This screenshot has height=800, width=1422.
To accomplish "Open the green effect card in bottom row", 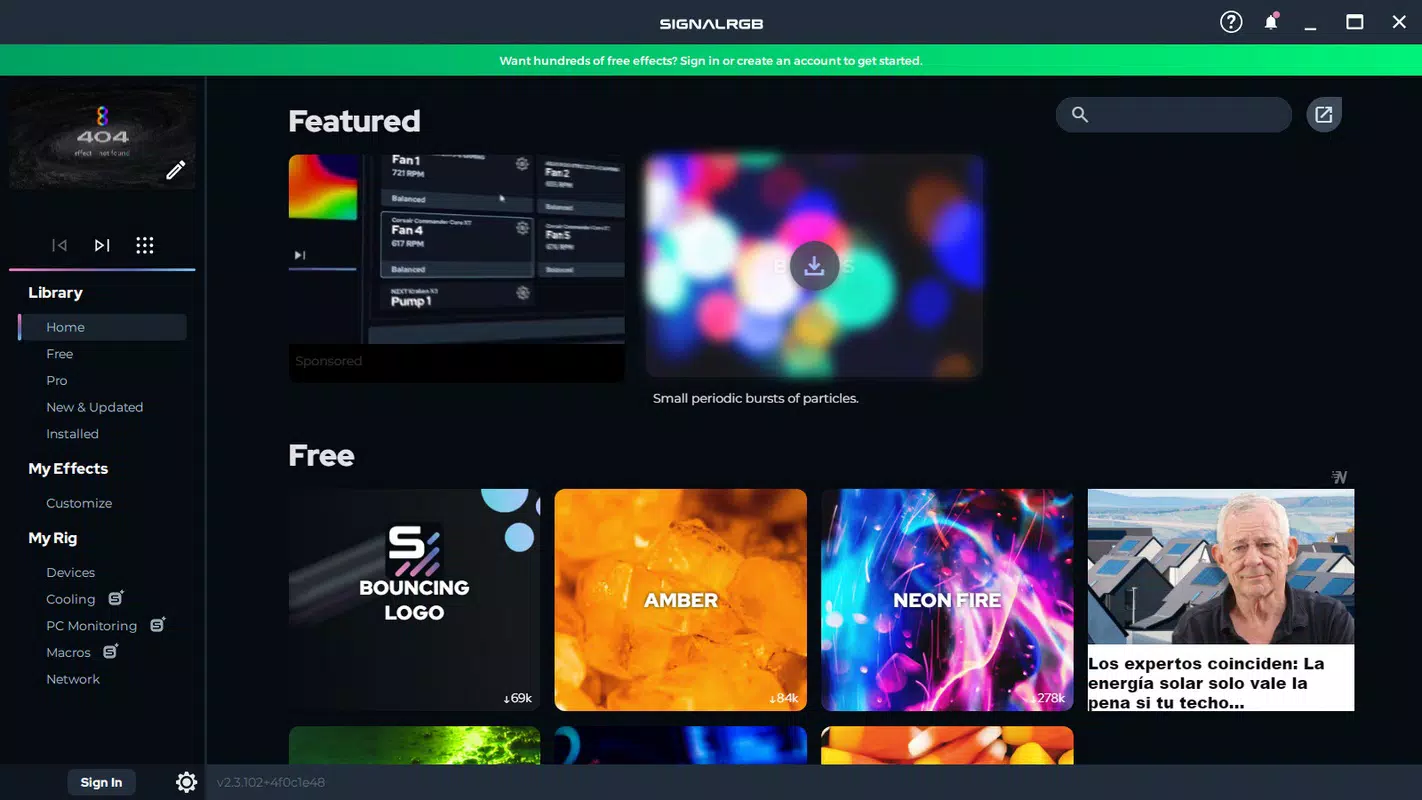I will (x=414, y=746).
